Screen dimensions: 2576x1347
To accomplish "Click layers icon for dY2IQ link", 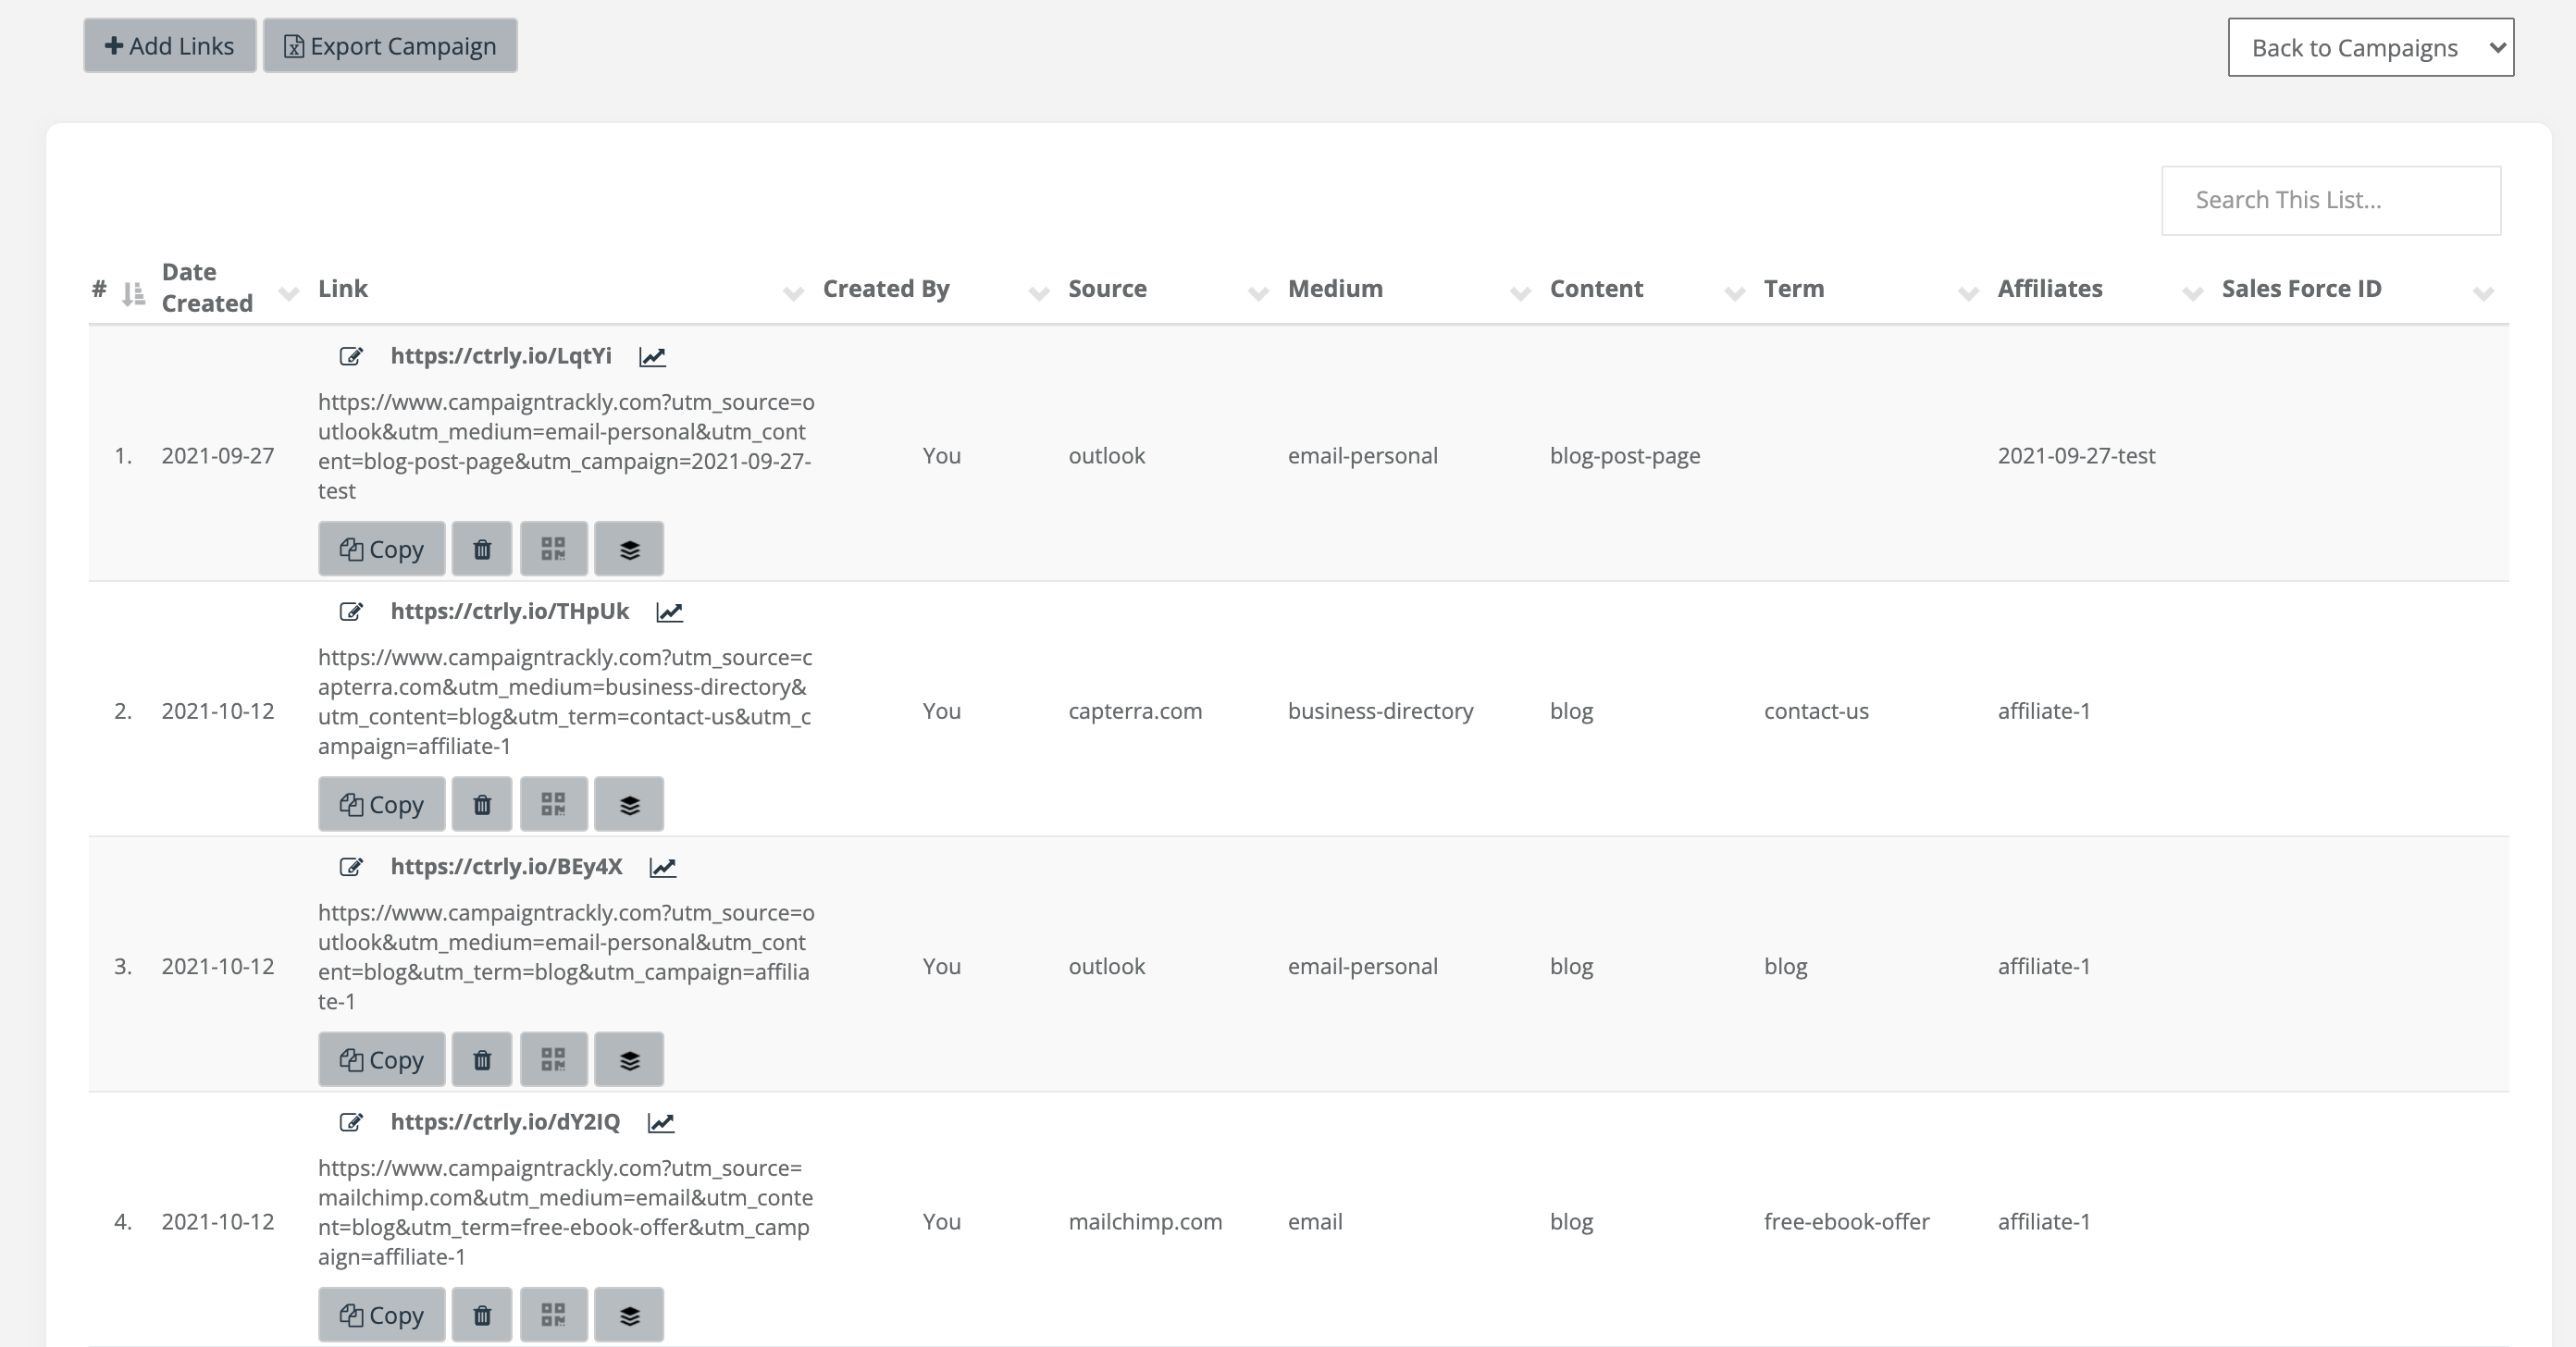I will coord(629,1314).
